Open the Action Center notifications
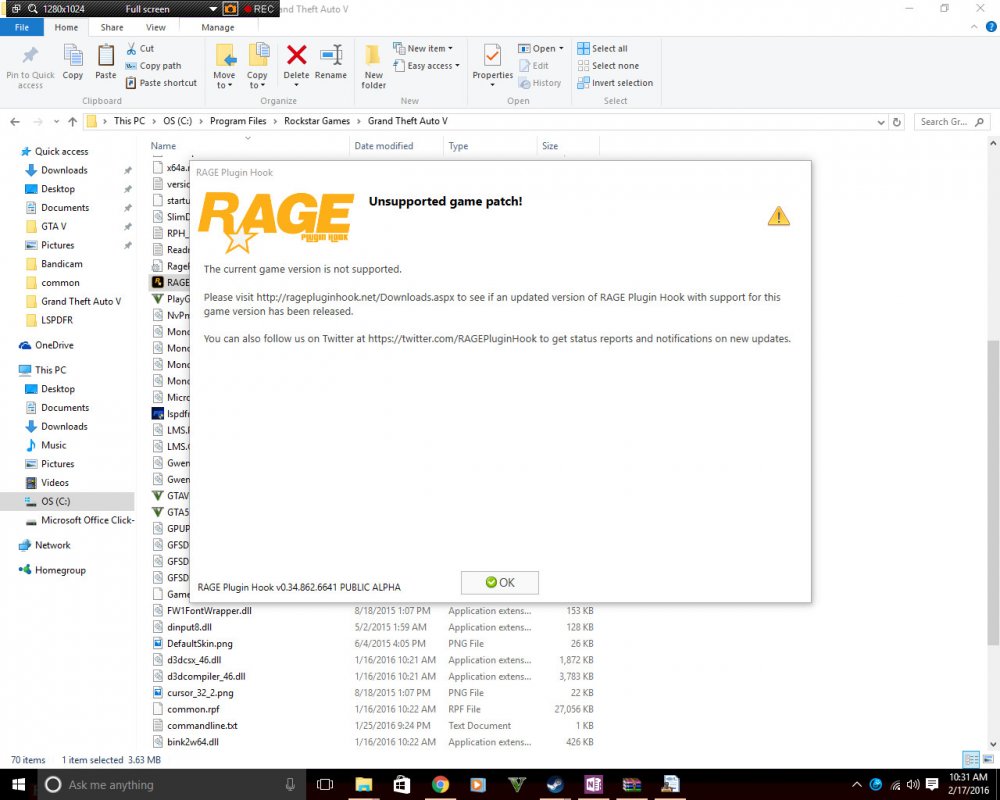The image size is (1000, 800). pos(932,784)
